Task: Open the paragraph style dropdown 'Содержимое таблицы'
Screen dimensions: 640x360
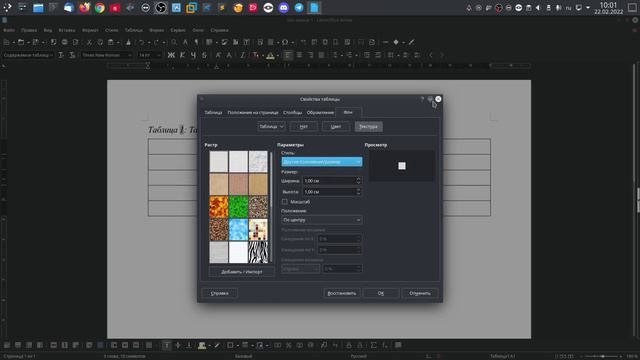Action: 28,55
